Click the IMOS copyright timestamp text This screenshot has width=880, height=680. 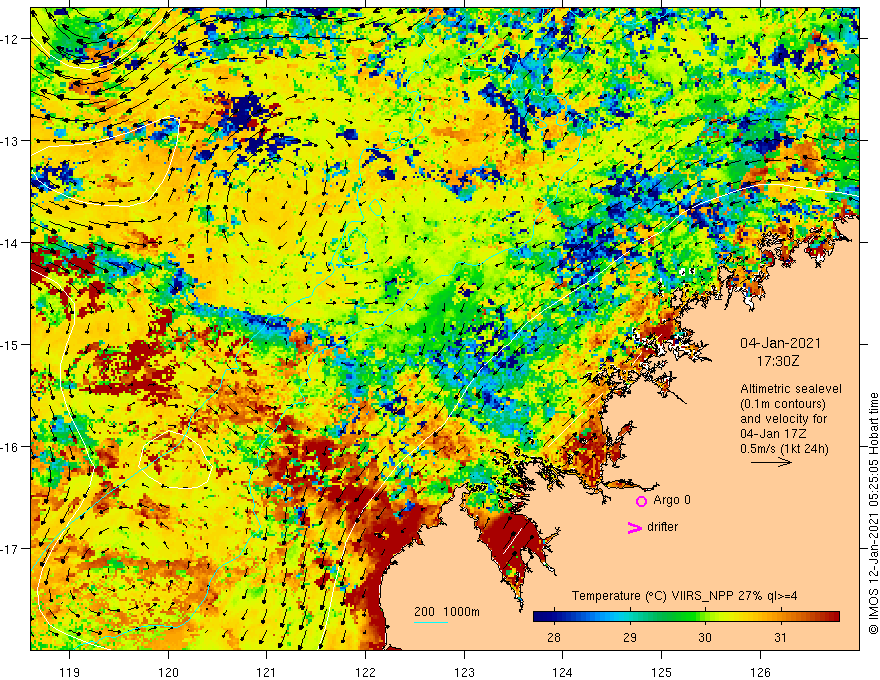pyautogui.click(x=873, y=513)
